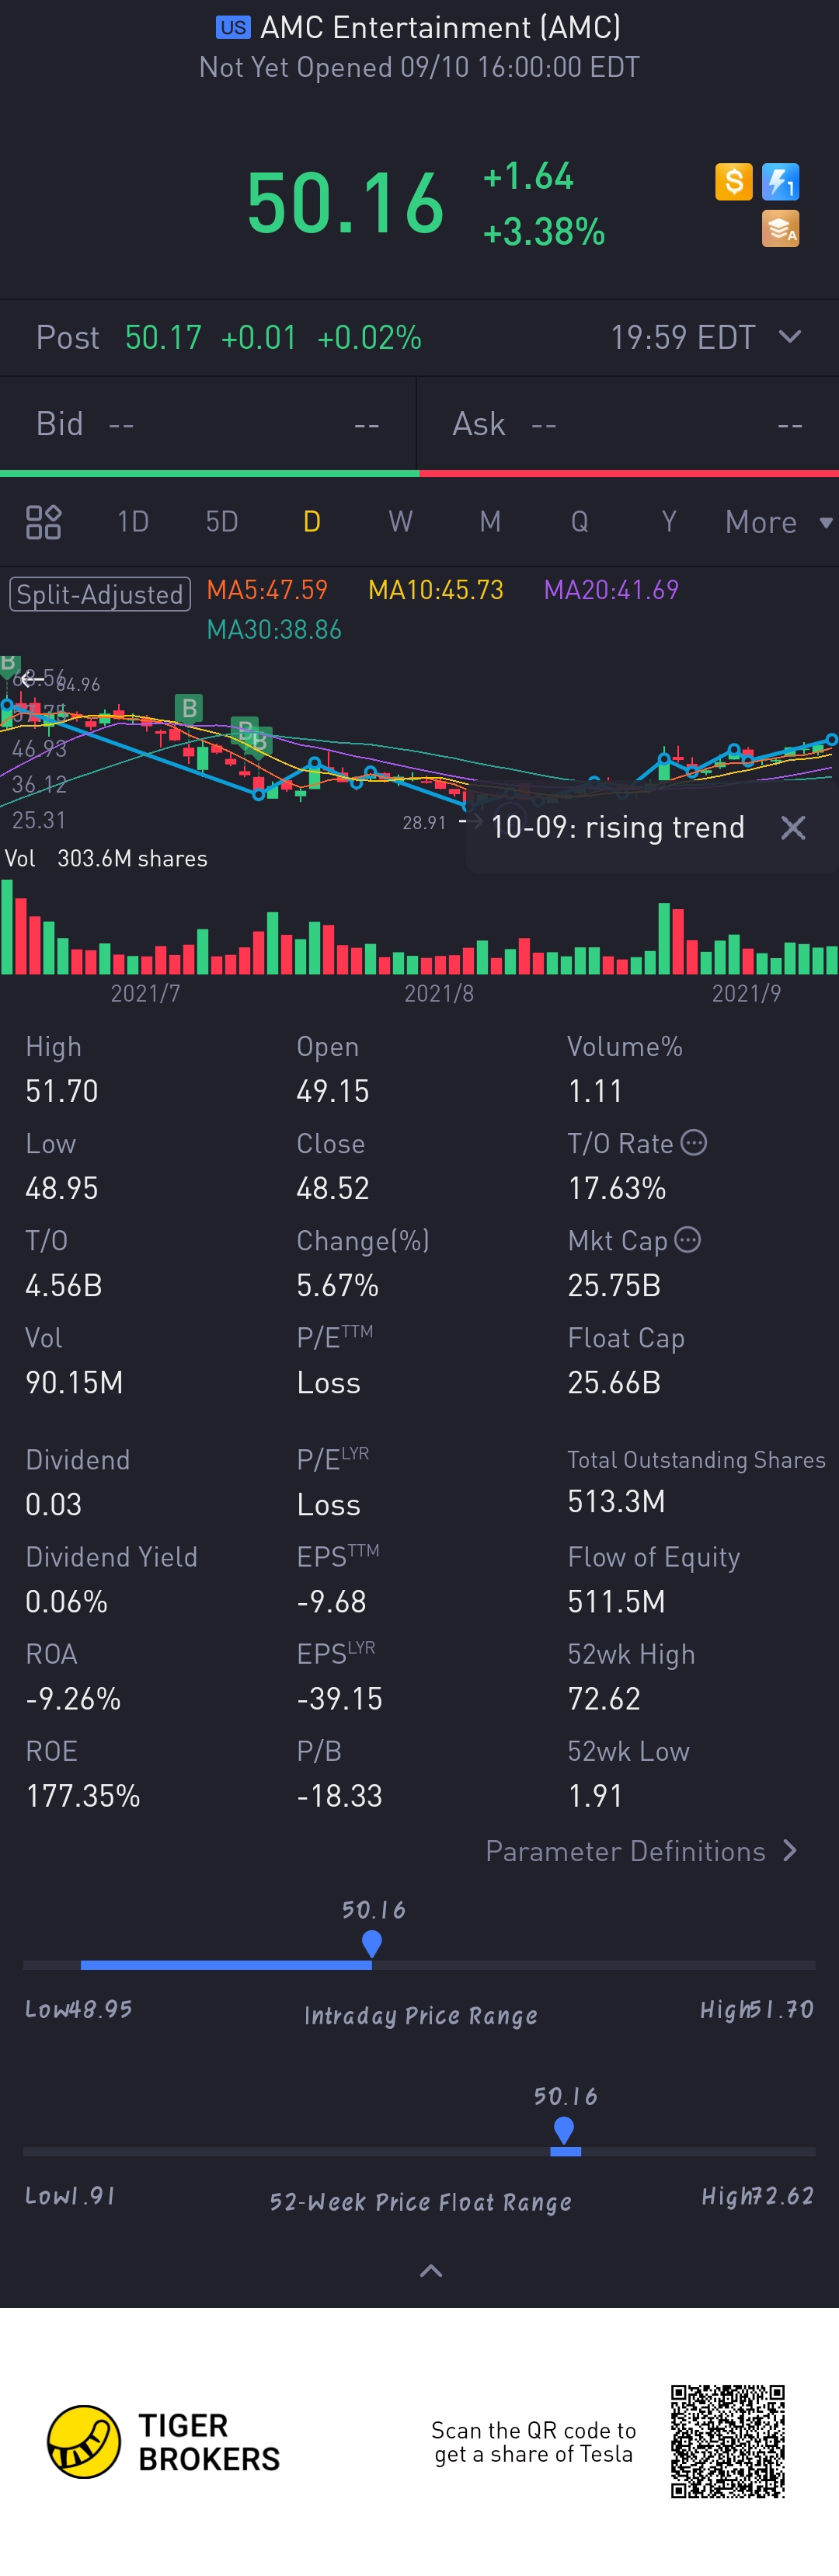Tap the orange dollar sign icon
The height and width of the screenshot is (2576, 839).
[x=733, y=182]
